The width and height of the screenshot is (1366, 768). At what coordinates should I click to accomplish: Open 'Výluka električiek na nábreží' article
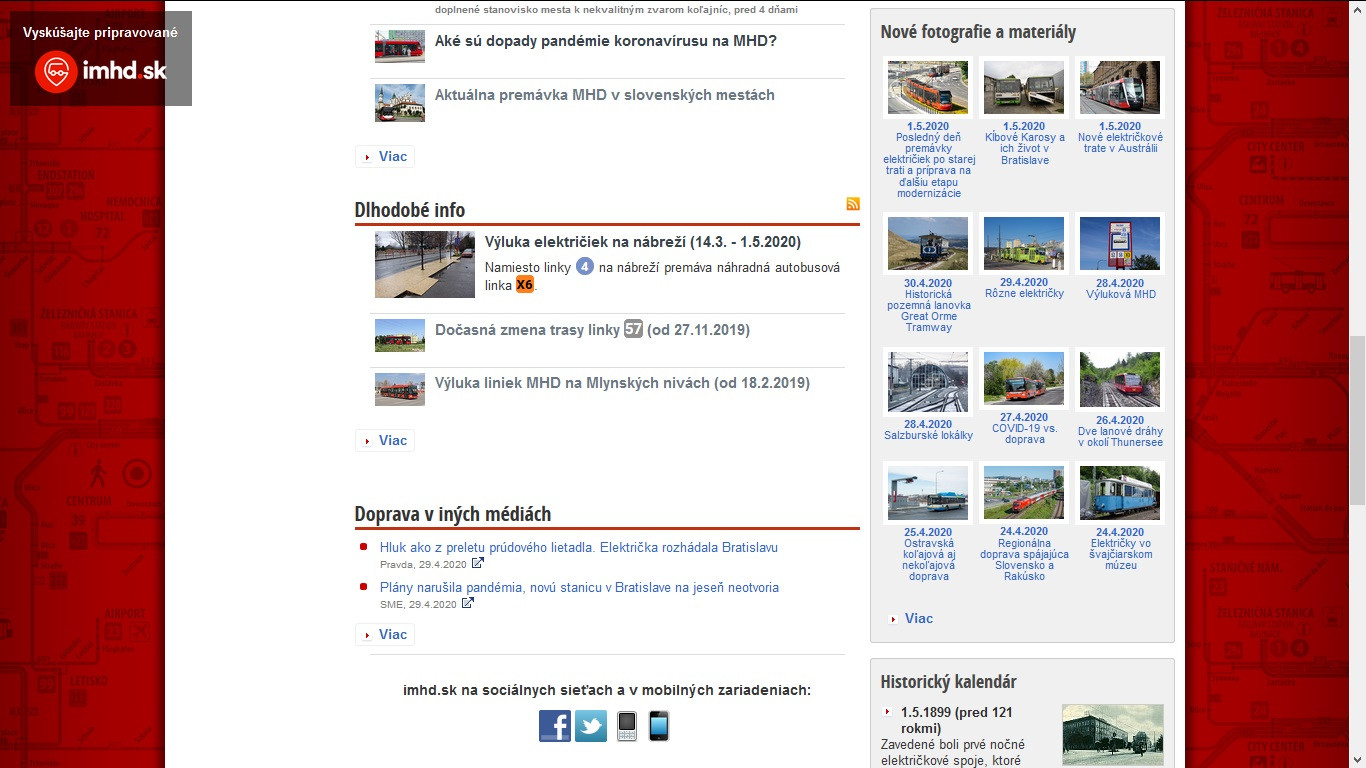click(642, 242)
